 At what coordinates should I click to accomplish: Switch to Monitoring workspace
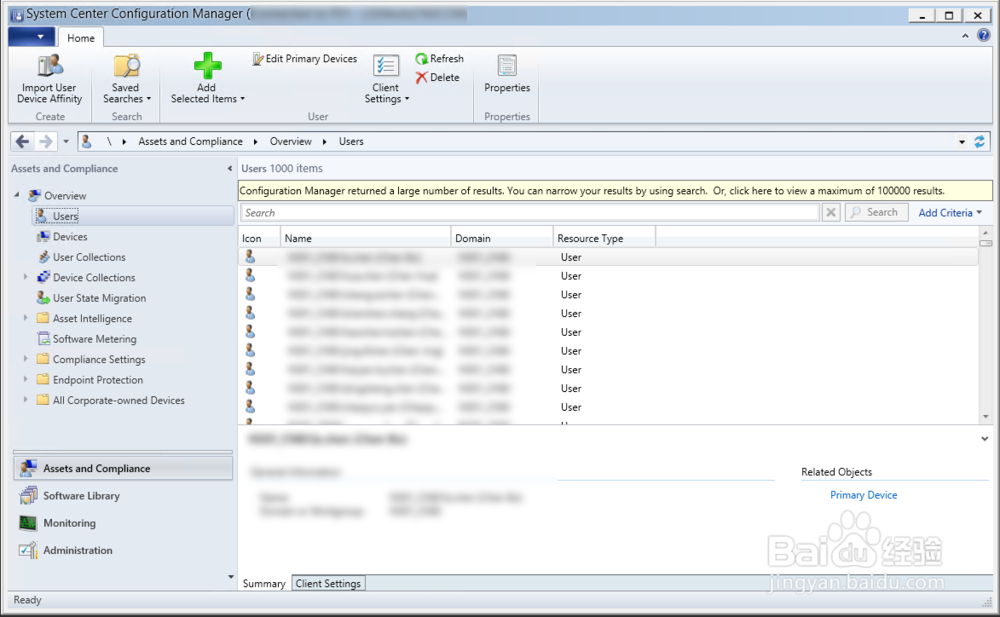tap(123, 523)
